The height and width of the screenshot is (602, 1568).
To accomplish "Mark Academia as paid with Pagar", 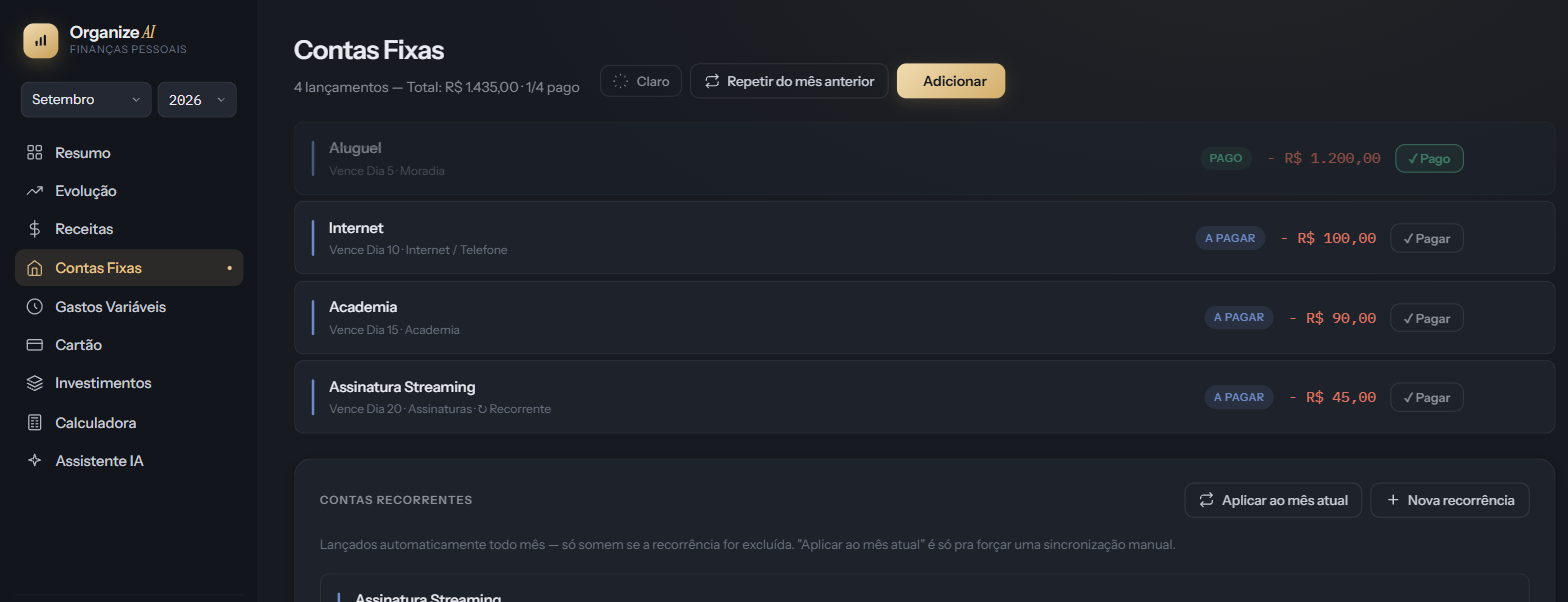I will tap(1427, 318).
